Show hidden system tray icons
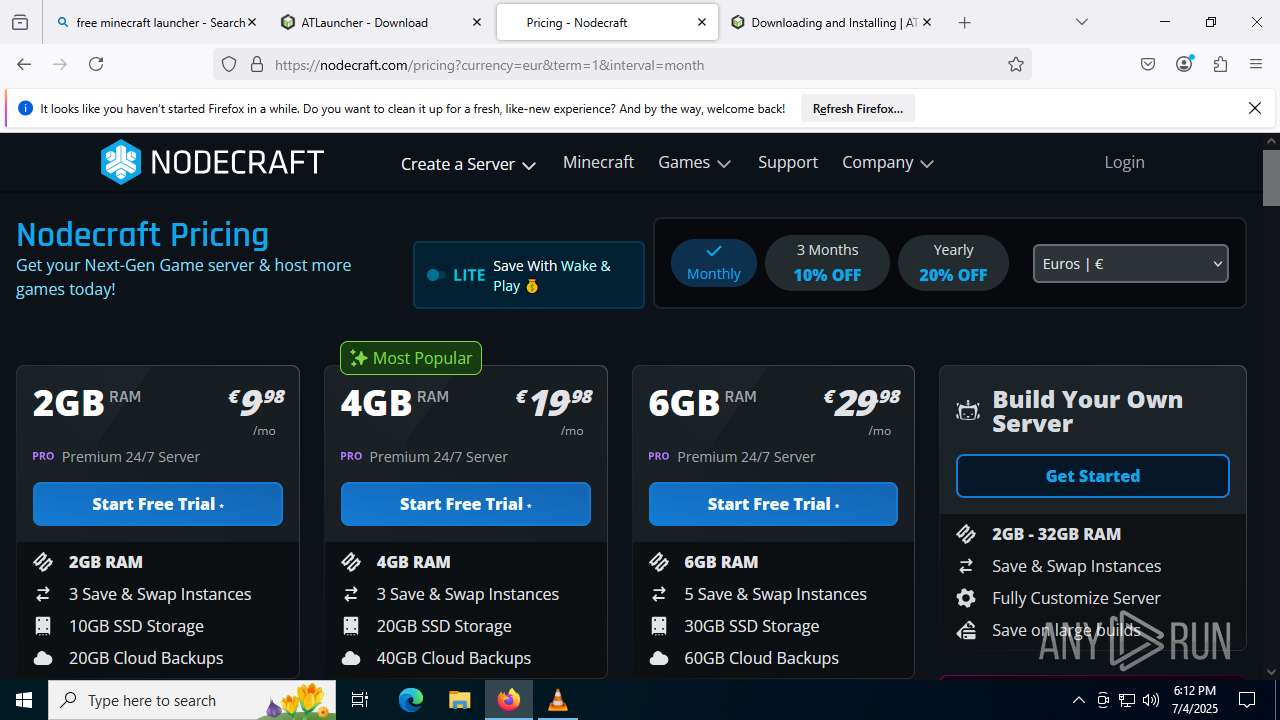The height and width of the screenshot is (720, 1280). [1078, 700]
